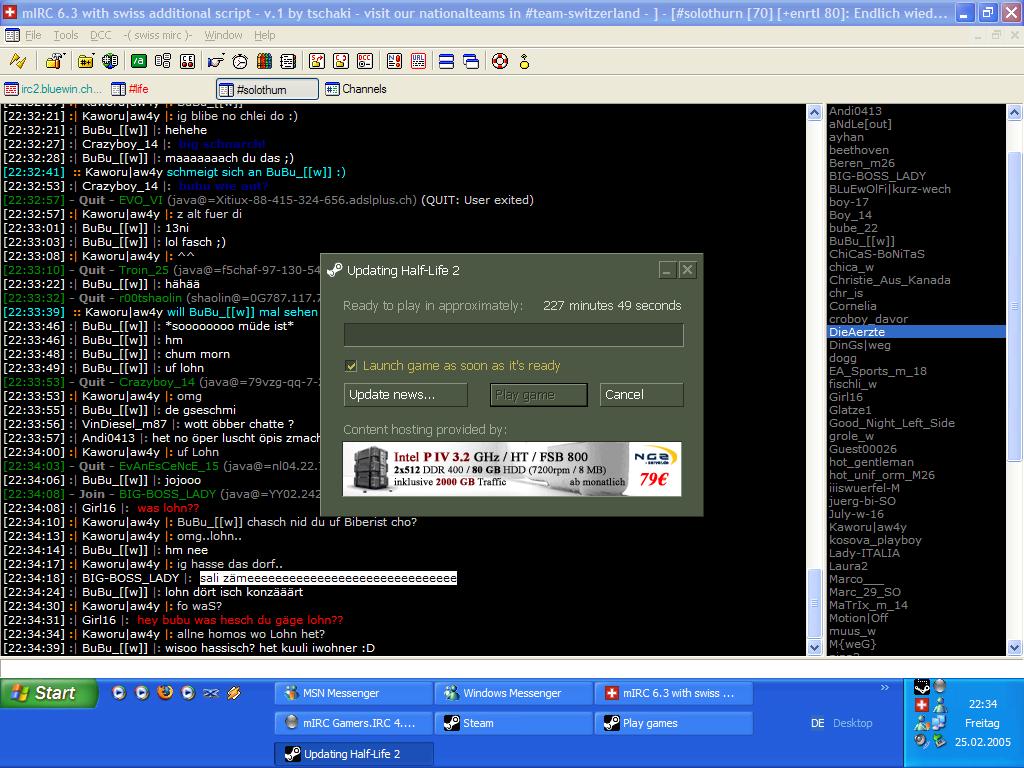
Task: Select the #solothurn channel tab
Action: point(267,89)
